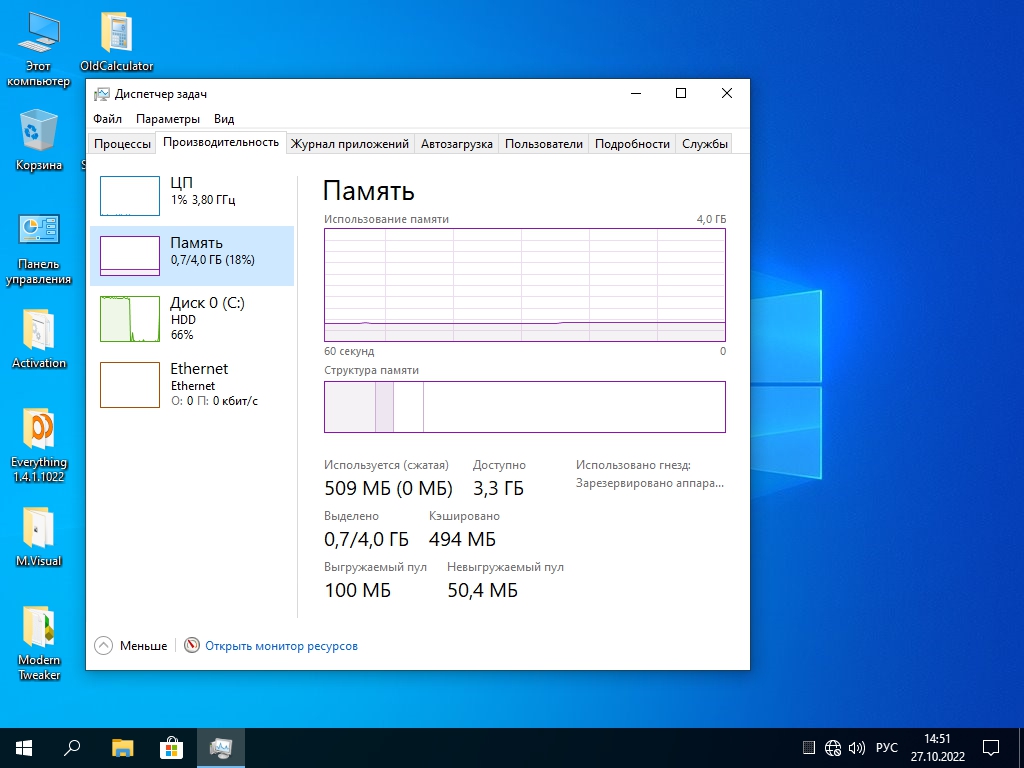
Task: Select the Память performance item
Action: coord(192,255)
